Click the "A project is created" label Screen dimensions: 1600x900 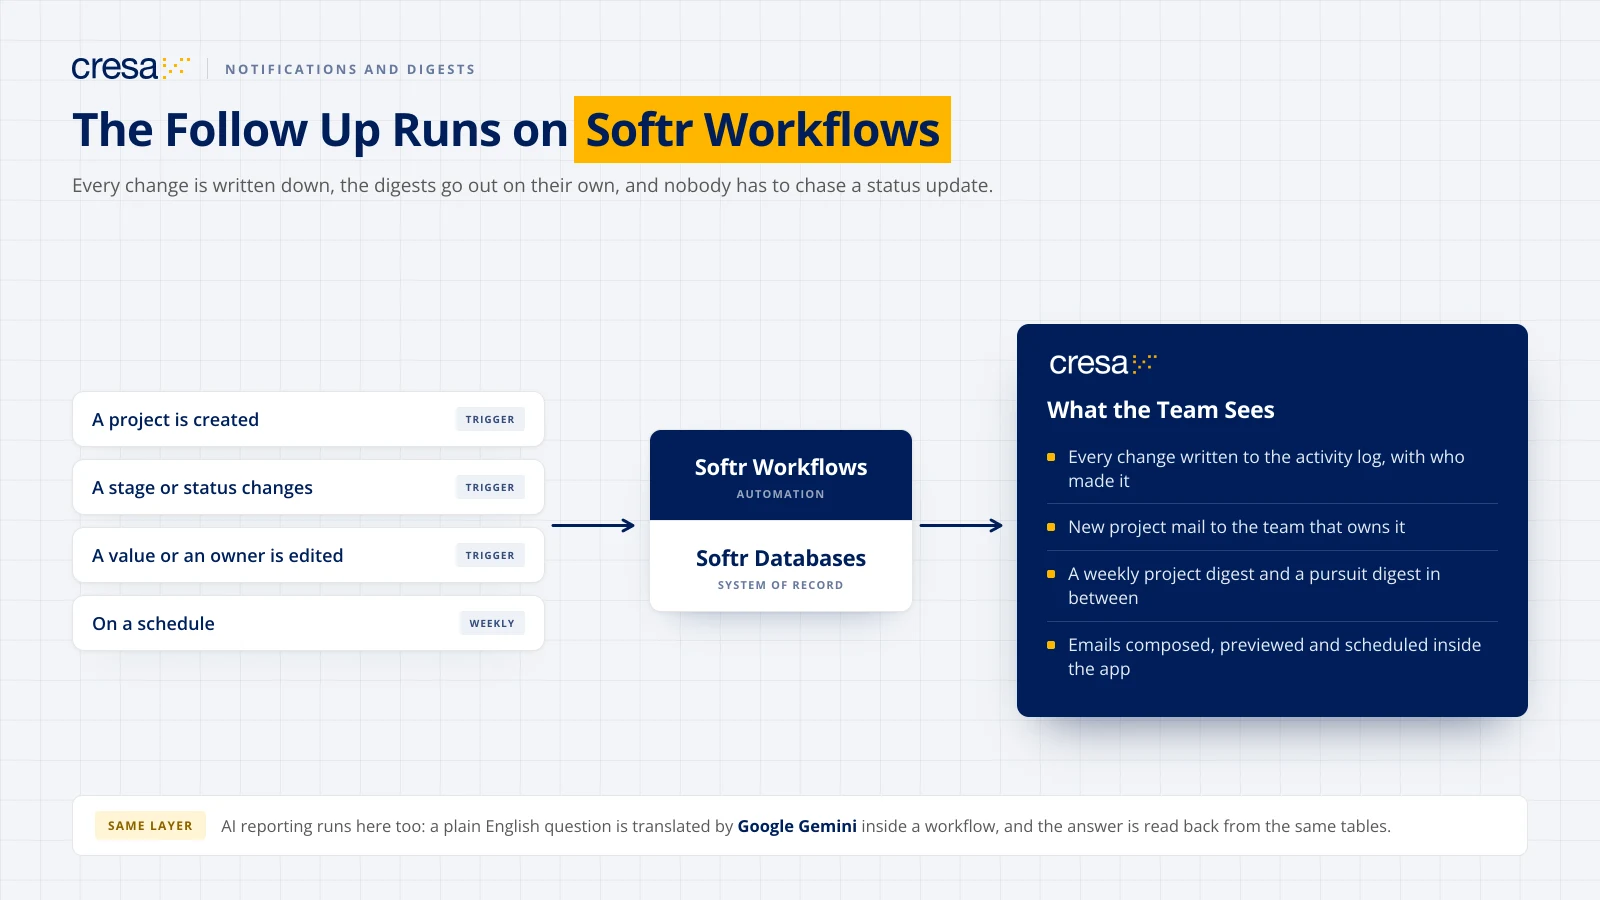coord(175,420)
